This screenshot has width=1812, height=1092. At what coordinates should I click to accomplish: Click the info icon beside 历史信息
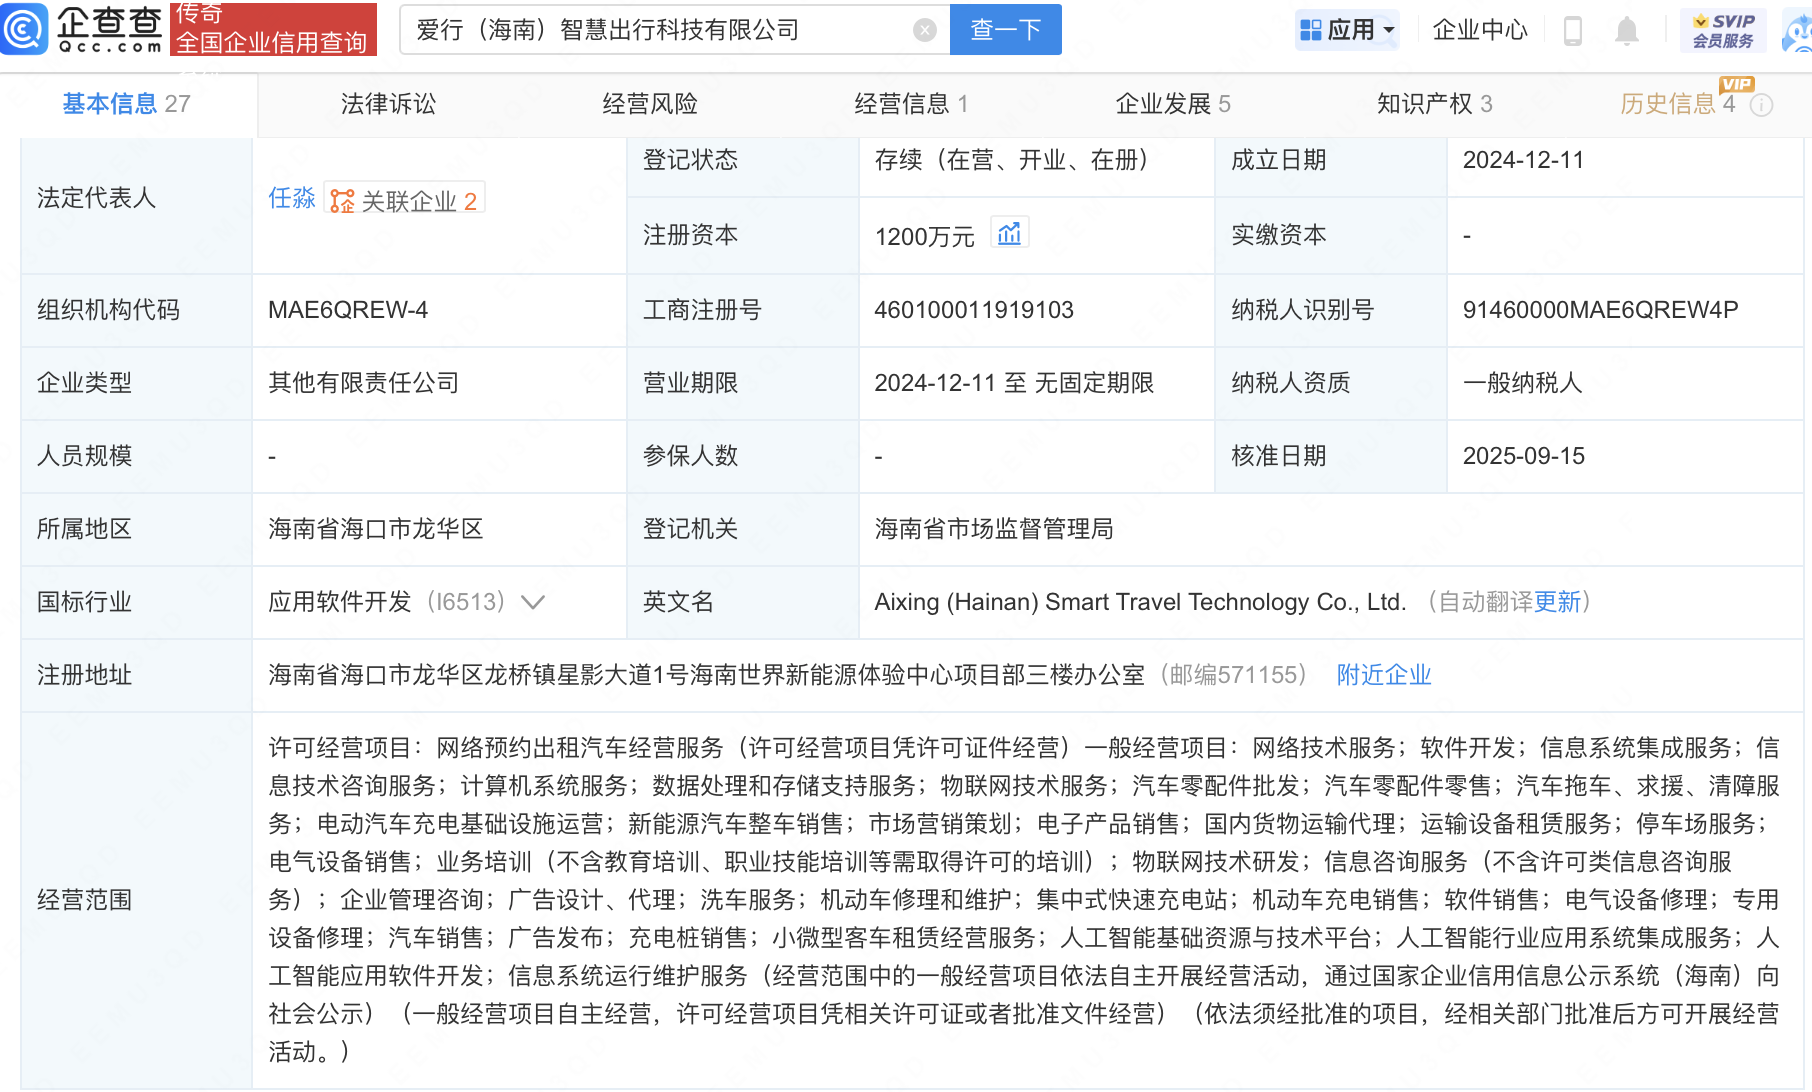point(1762,105)
